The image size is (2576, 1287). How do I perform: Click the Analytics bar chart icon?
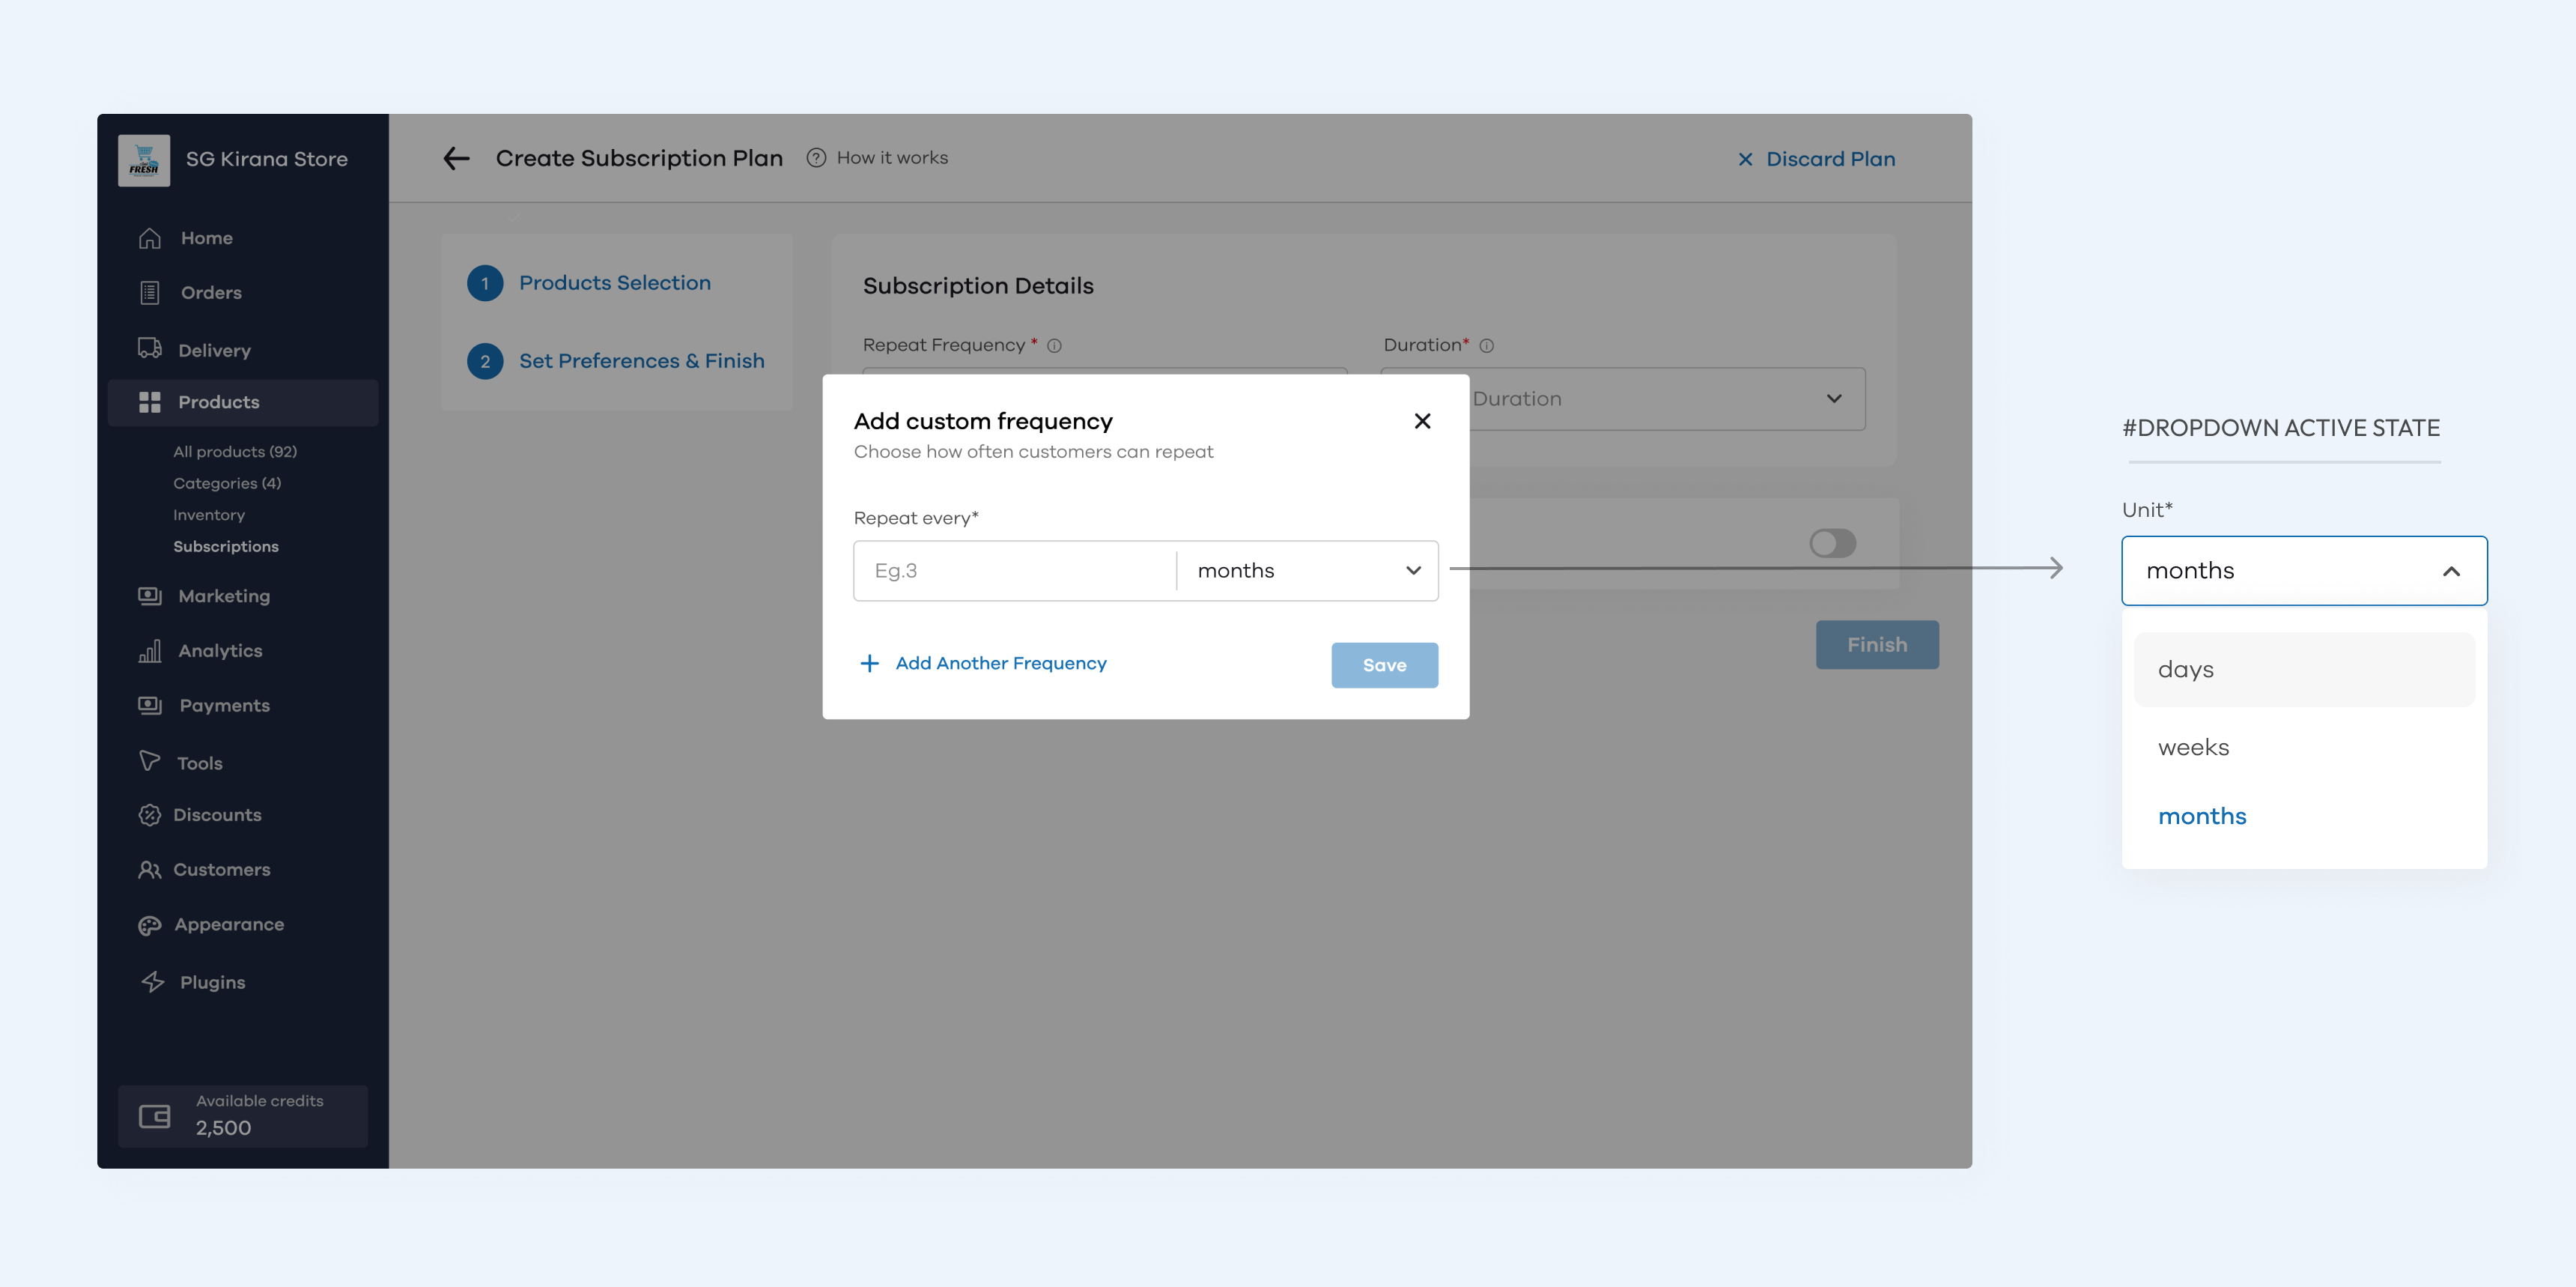tap(150, 651)
